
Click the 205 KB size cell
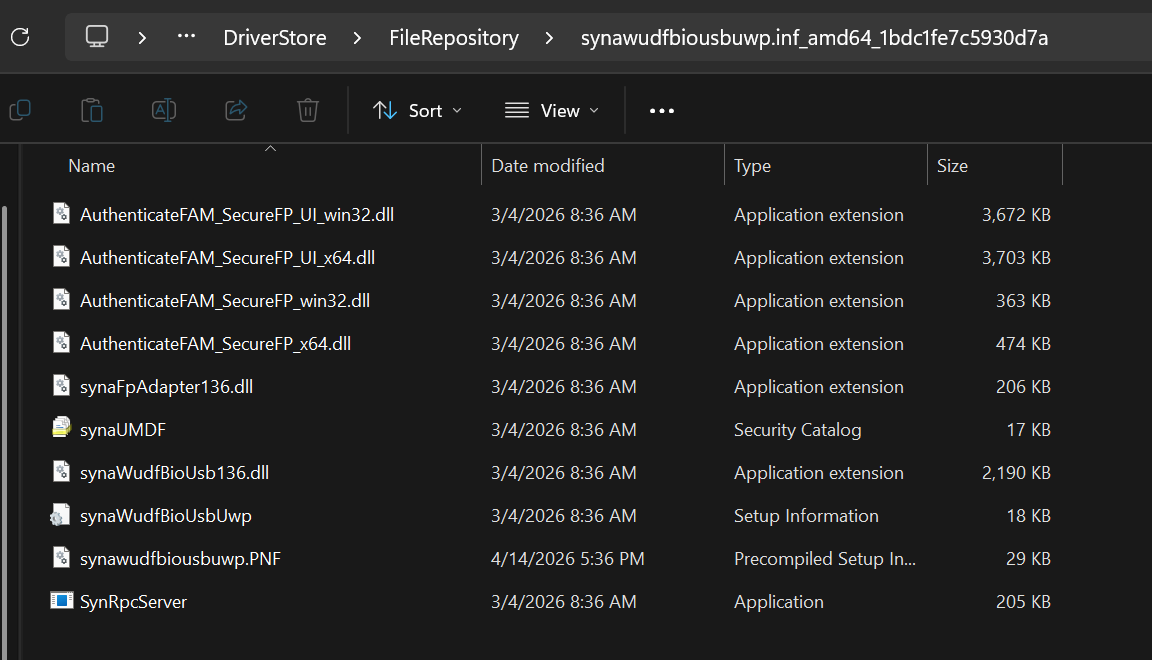coord(1023,602)
